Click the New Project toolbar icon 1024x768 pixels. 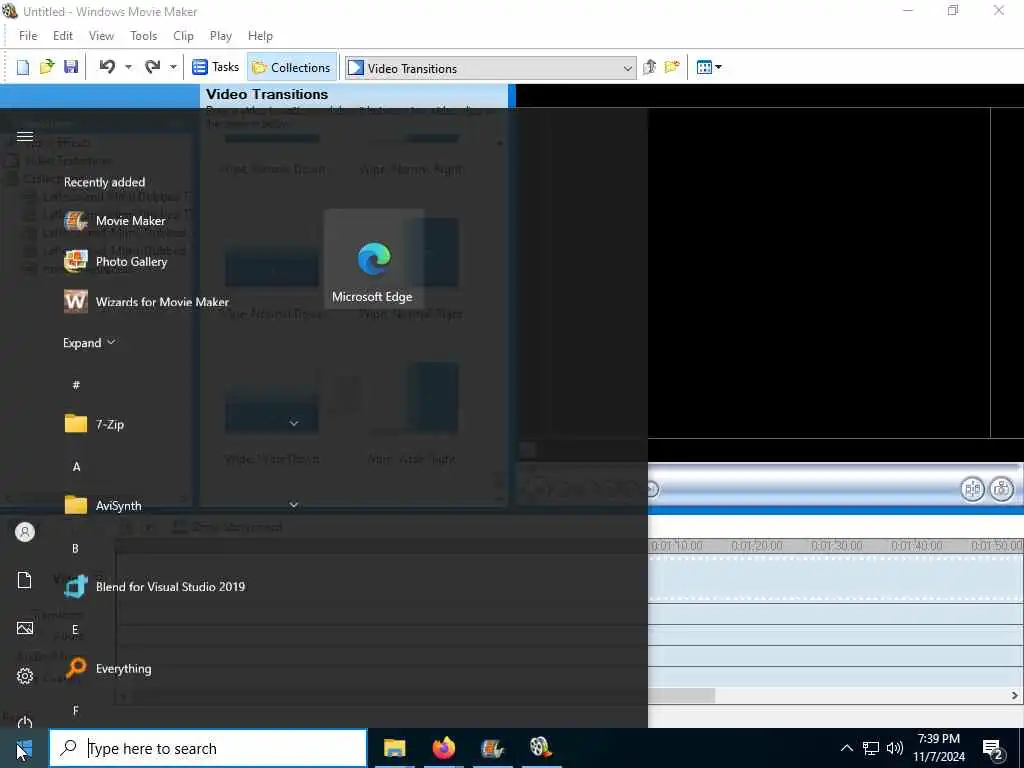coord(23,67)
